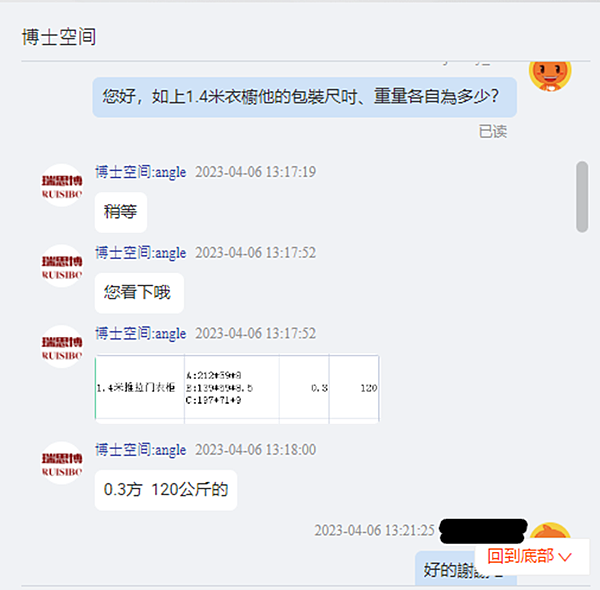Select the blue message asking about 1.4米衣櫥 packaging
This screenshot has width=600, height=590.
click(305, 97)
